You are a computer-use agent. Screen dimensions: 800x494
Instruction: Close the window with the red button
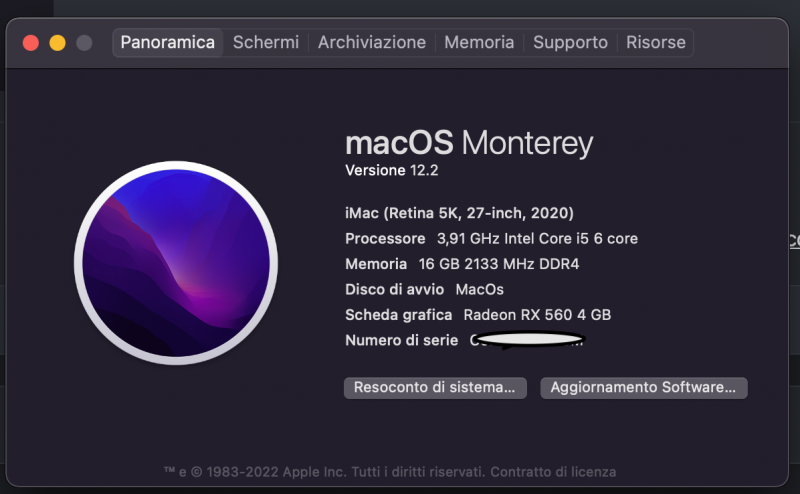click(31, 43)
